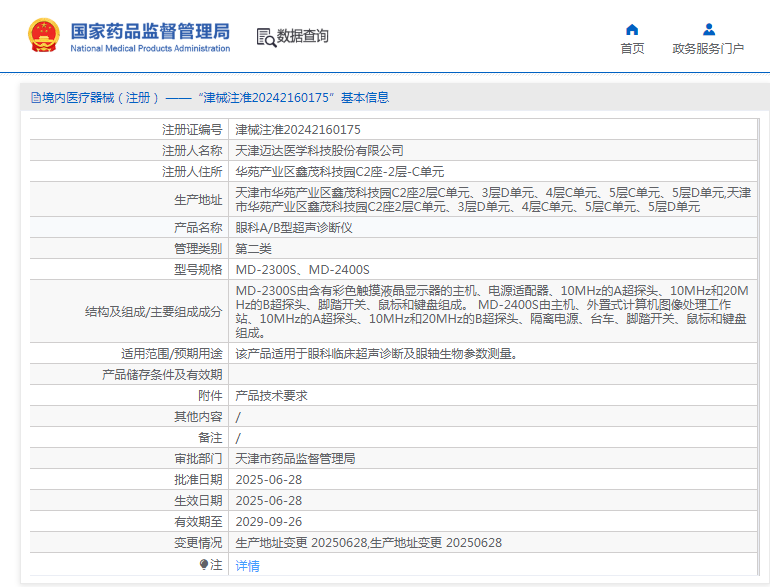Open the 详情 link
The image size is (770, 587).
[x=247, y=565]
